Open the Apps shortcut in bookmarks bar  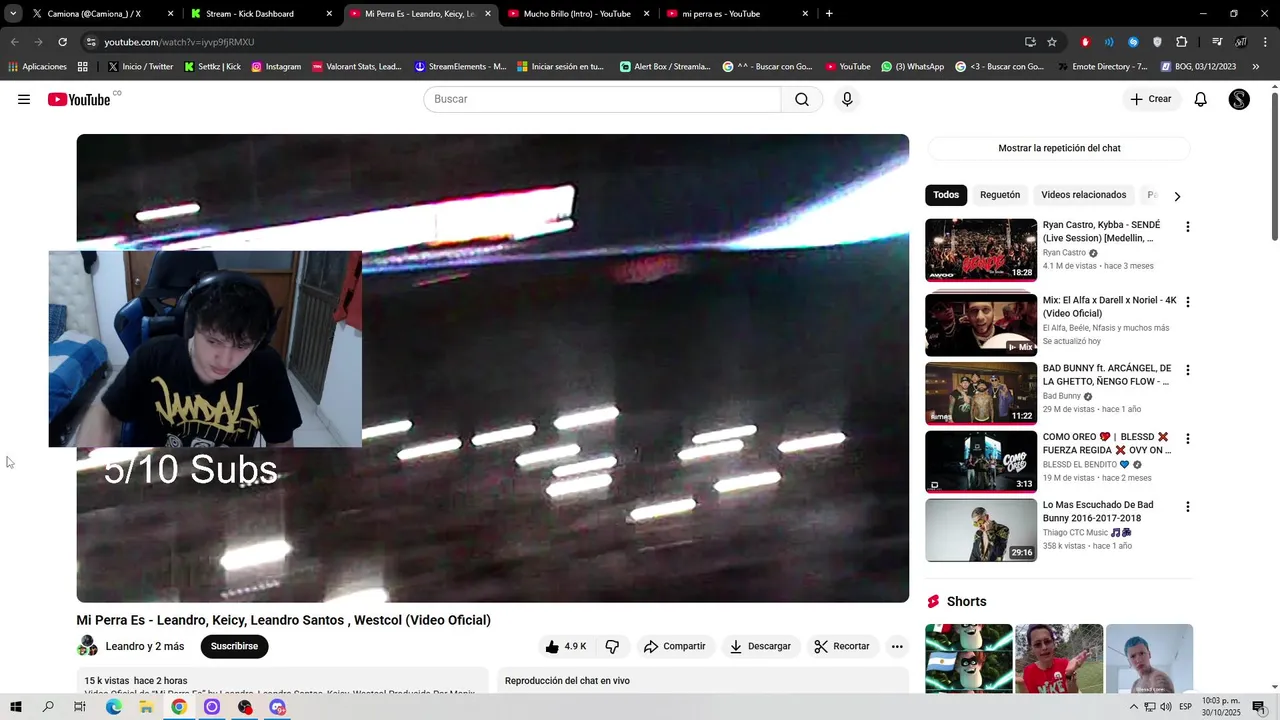coord(82,67)
